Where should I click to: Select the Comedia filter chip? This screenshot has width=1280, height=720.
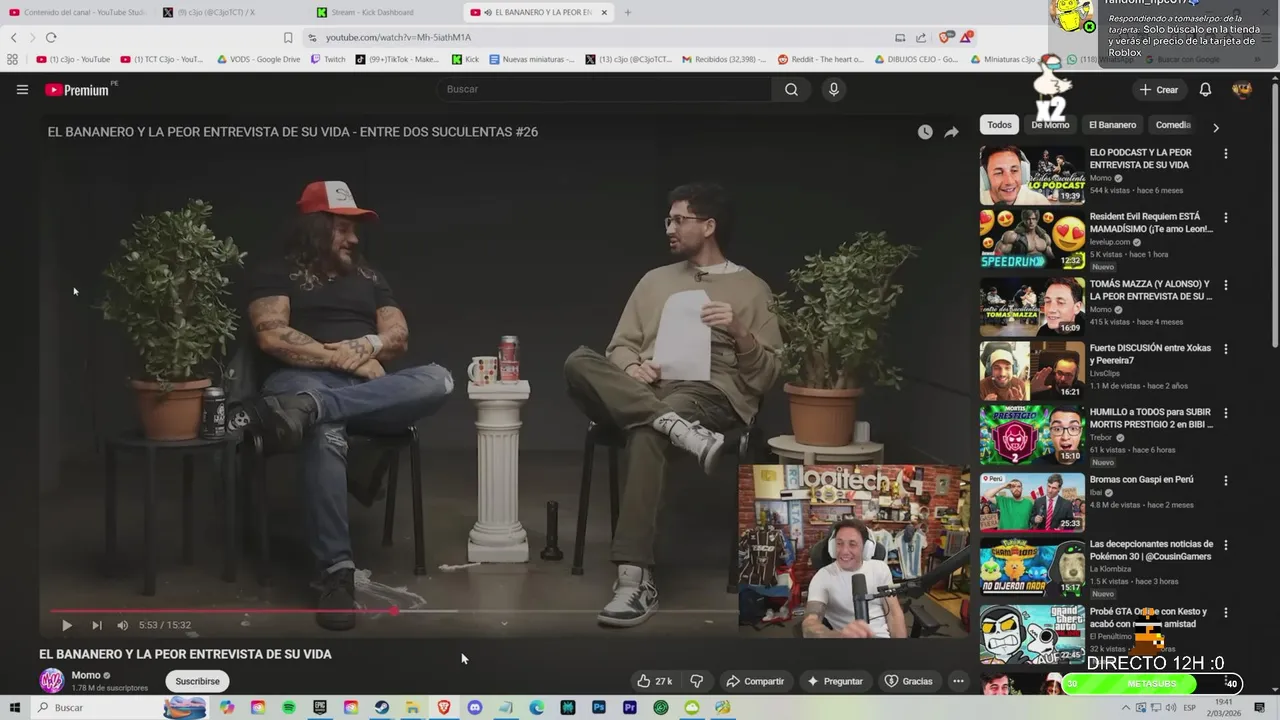point(1173,125)
